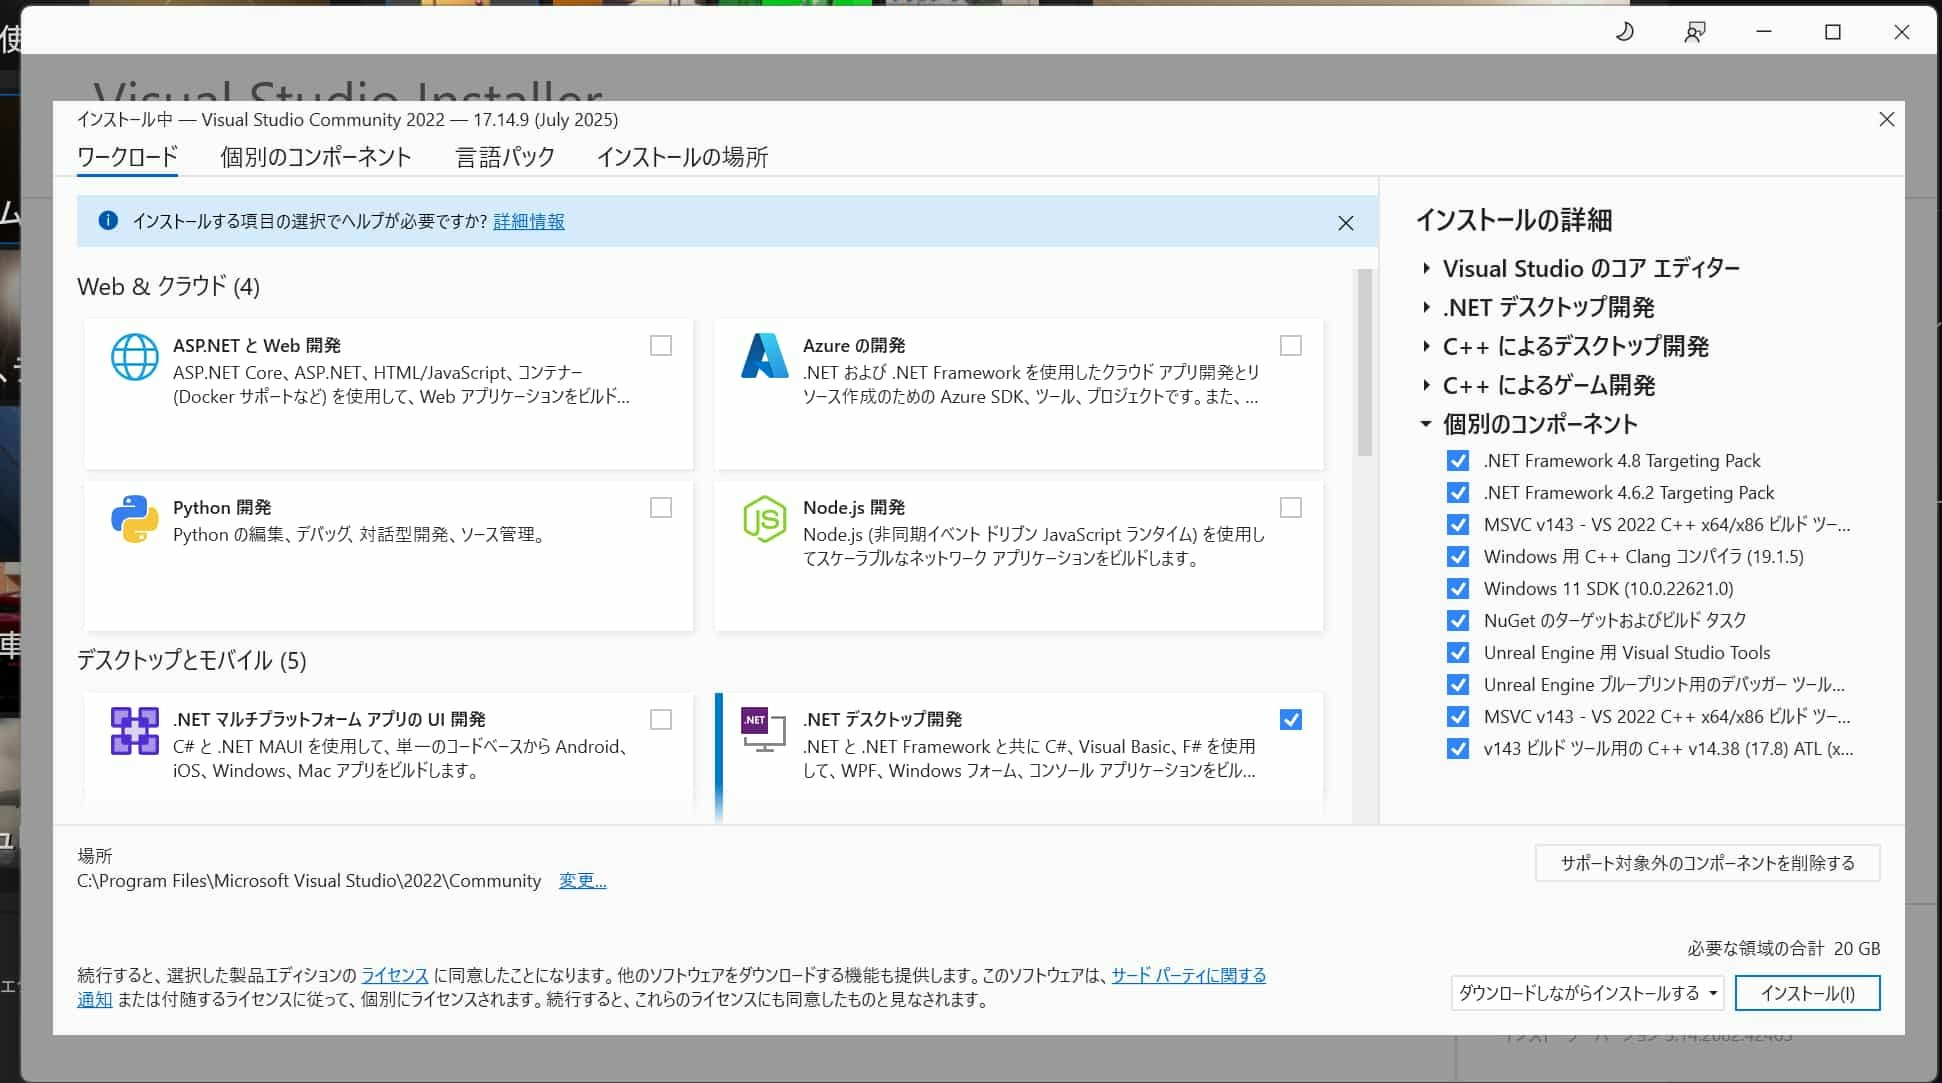The image size is (1942, 1083).
Task: Collapse the 個別のコンポーネント section
Action: coord(1426,424)
